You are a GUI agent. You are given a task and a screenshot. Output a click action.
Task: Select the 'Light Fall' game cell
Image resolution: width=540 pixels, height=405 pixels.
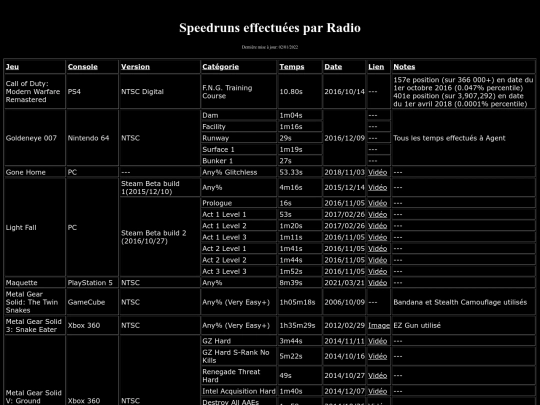(x=34, y=228)
